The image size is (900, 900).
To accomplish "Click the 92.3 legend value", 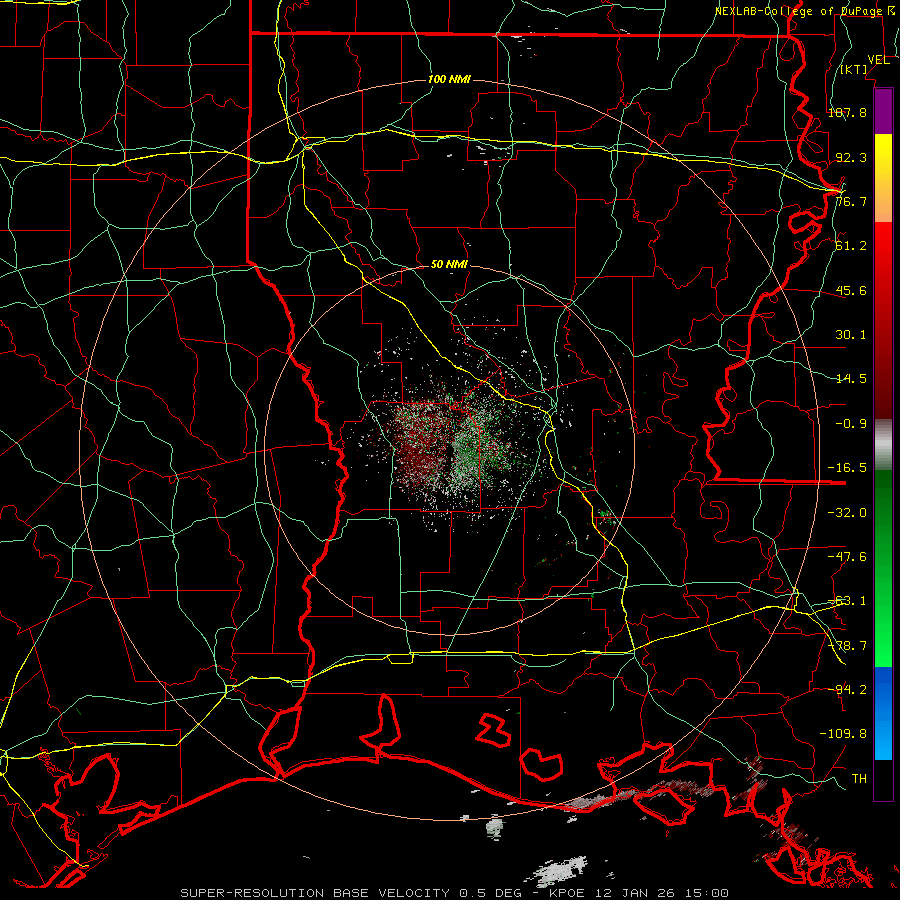I will tap(851, 157).
